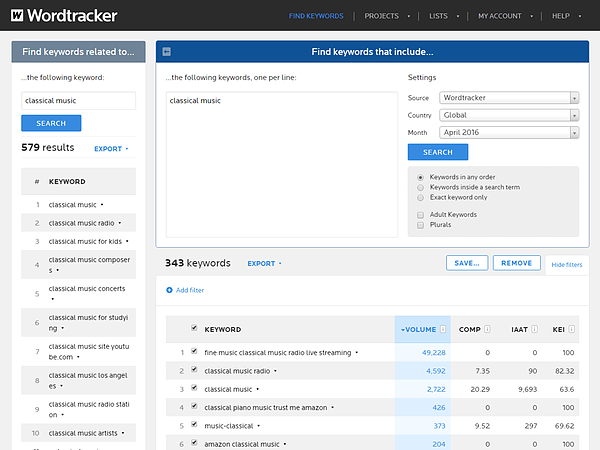Click the SAVE... button
This screenshot has height=450, width=600.
(467, 263)
